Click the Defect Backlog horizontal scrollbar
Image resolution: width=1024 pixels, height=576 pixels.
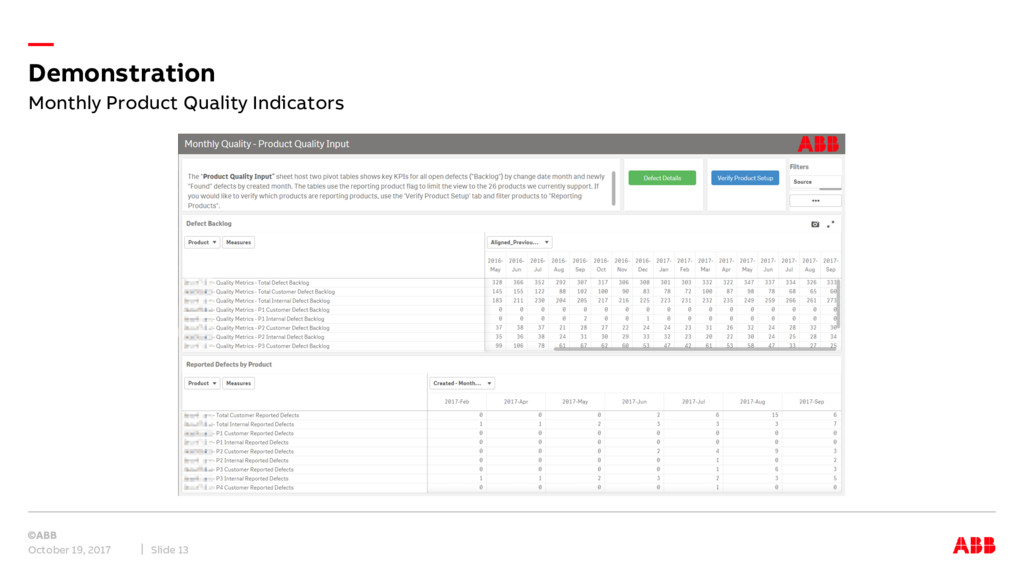point(696,349)
